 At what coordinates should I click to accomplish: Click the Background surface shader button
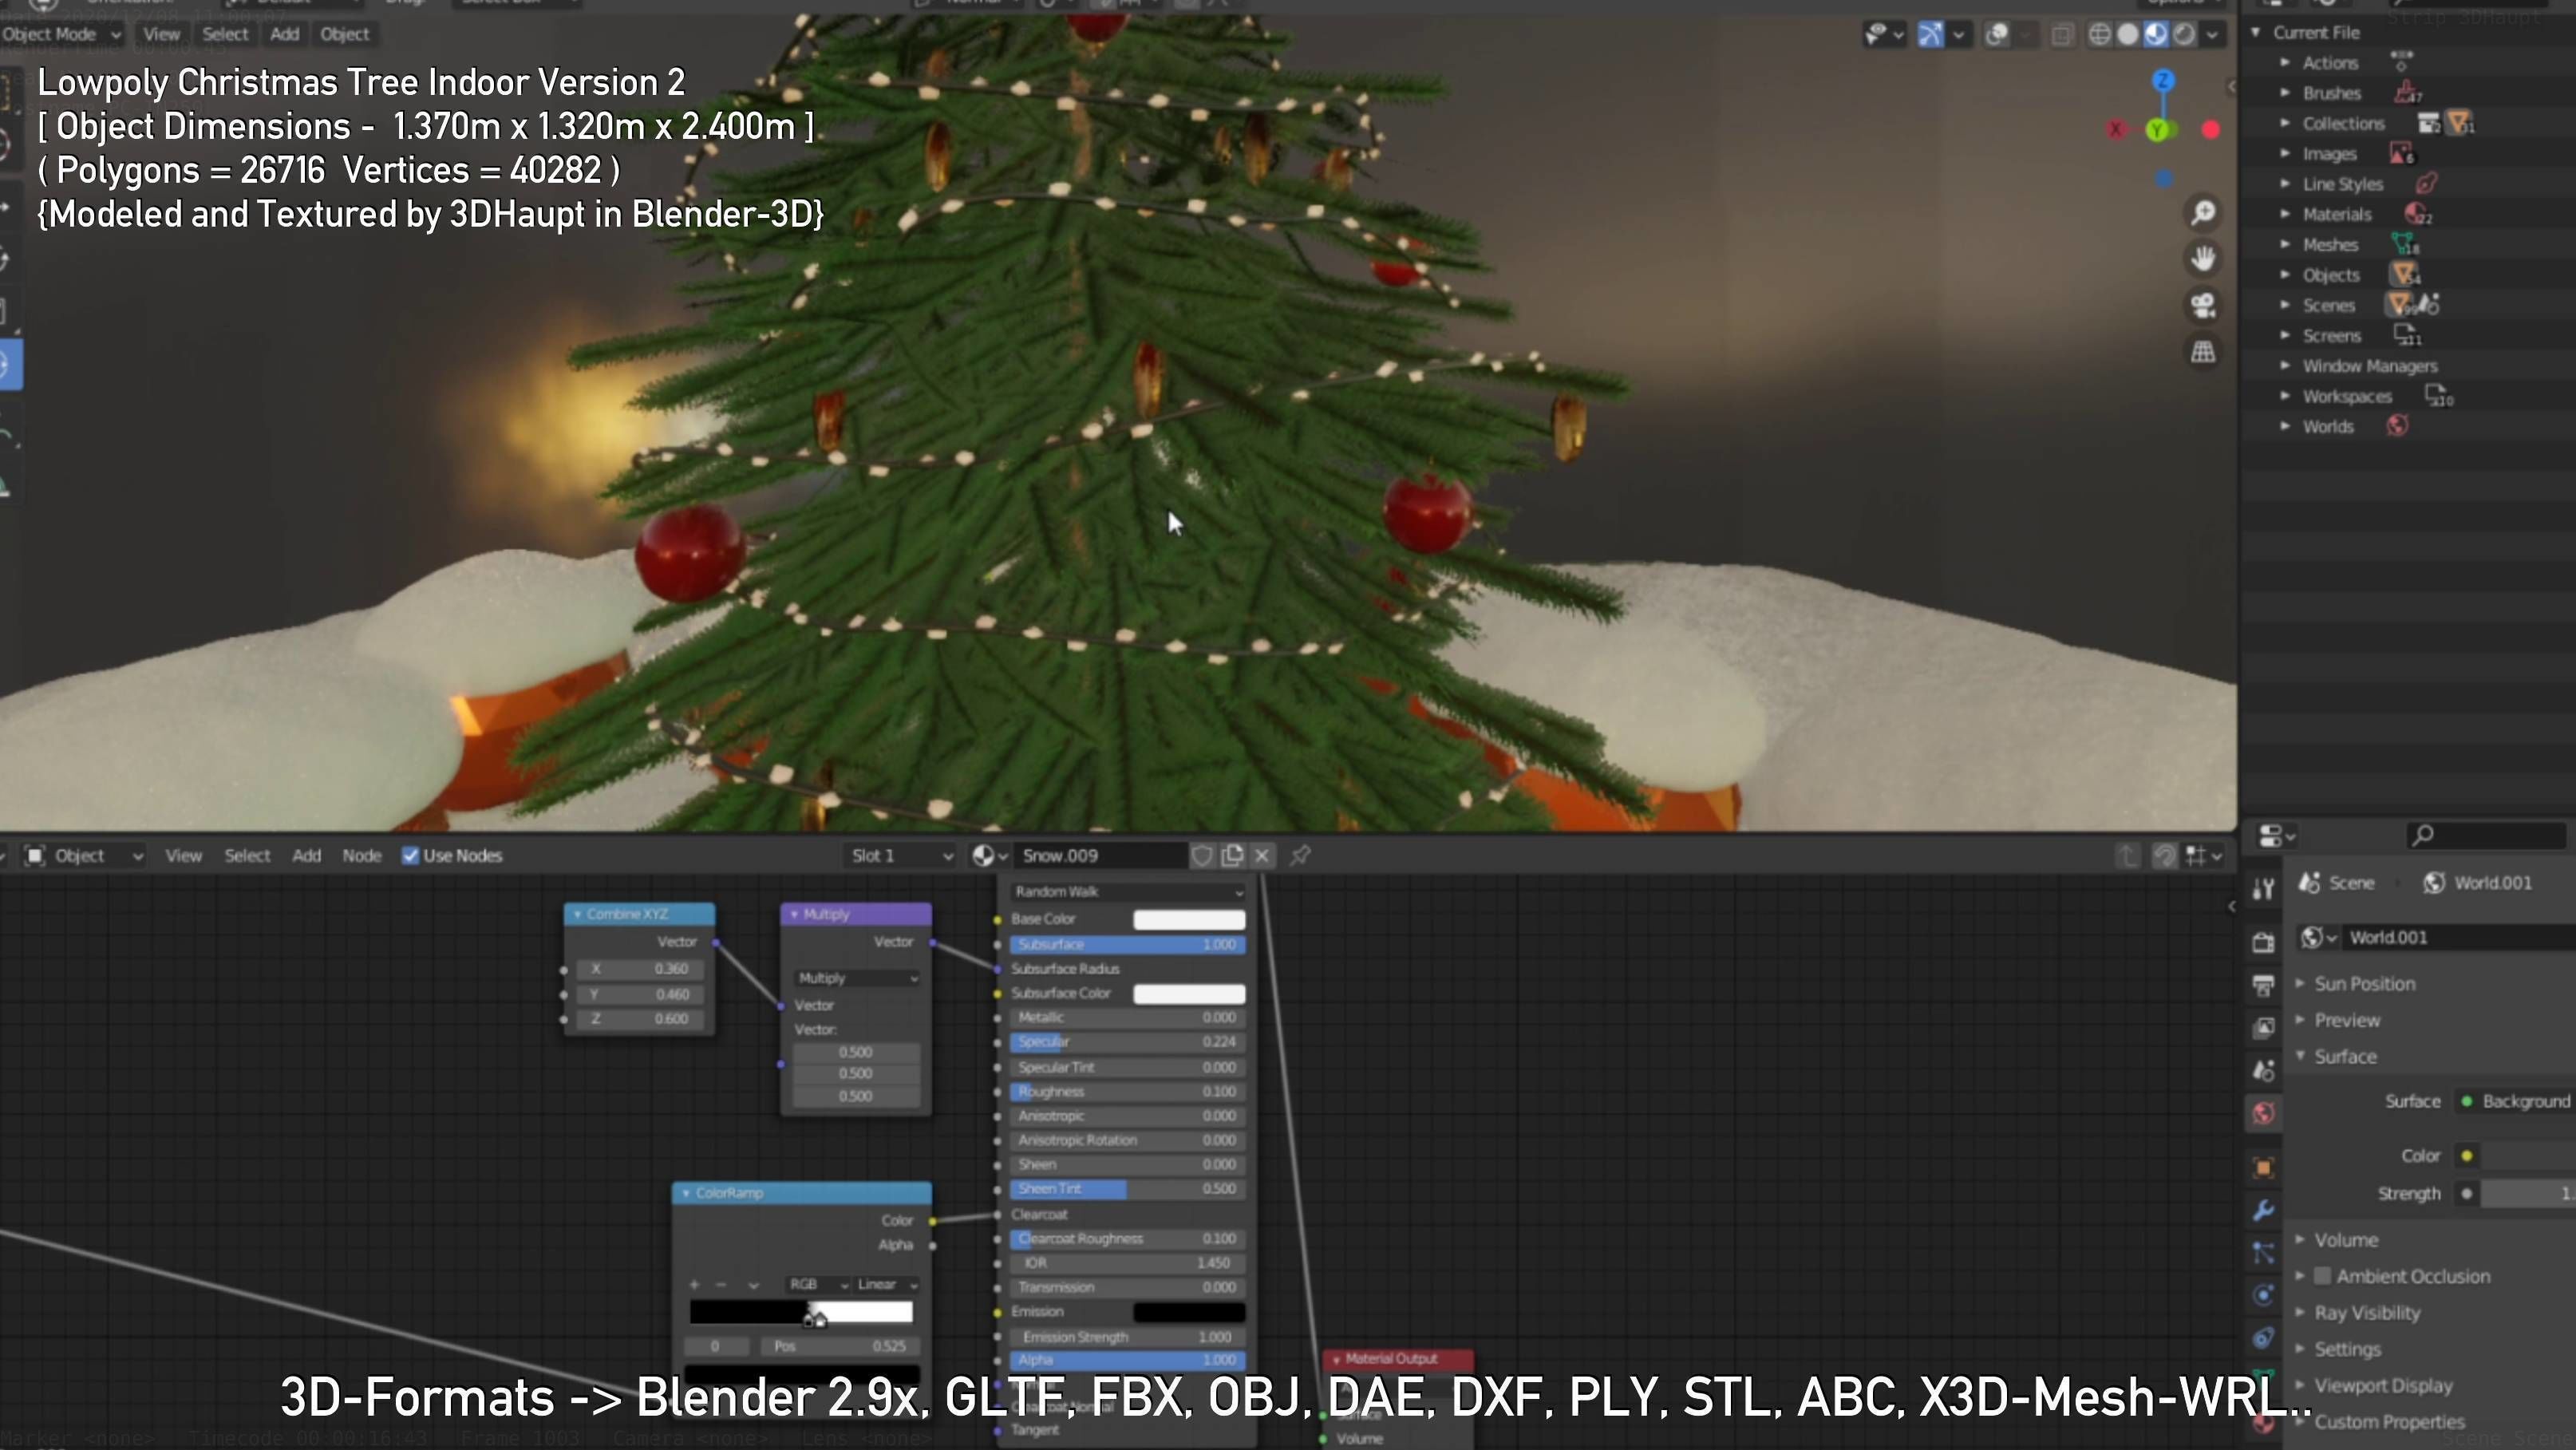coord(2516,1102)
